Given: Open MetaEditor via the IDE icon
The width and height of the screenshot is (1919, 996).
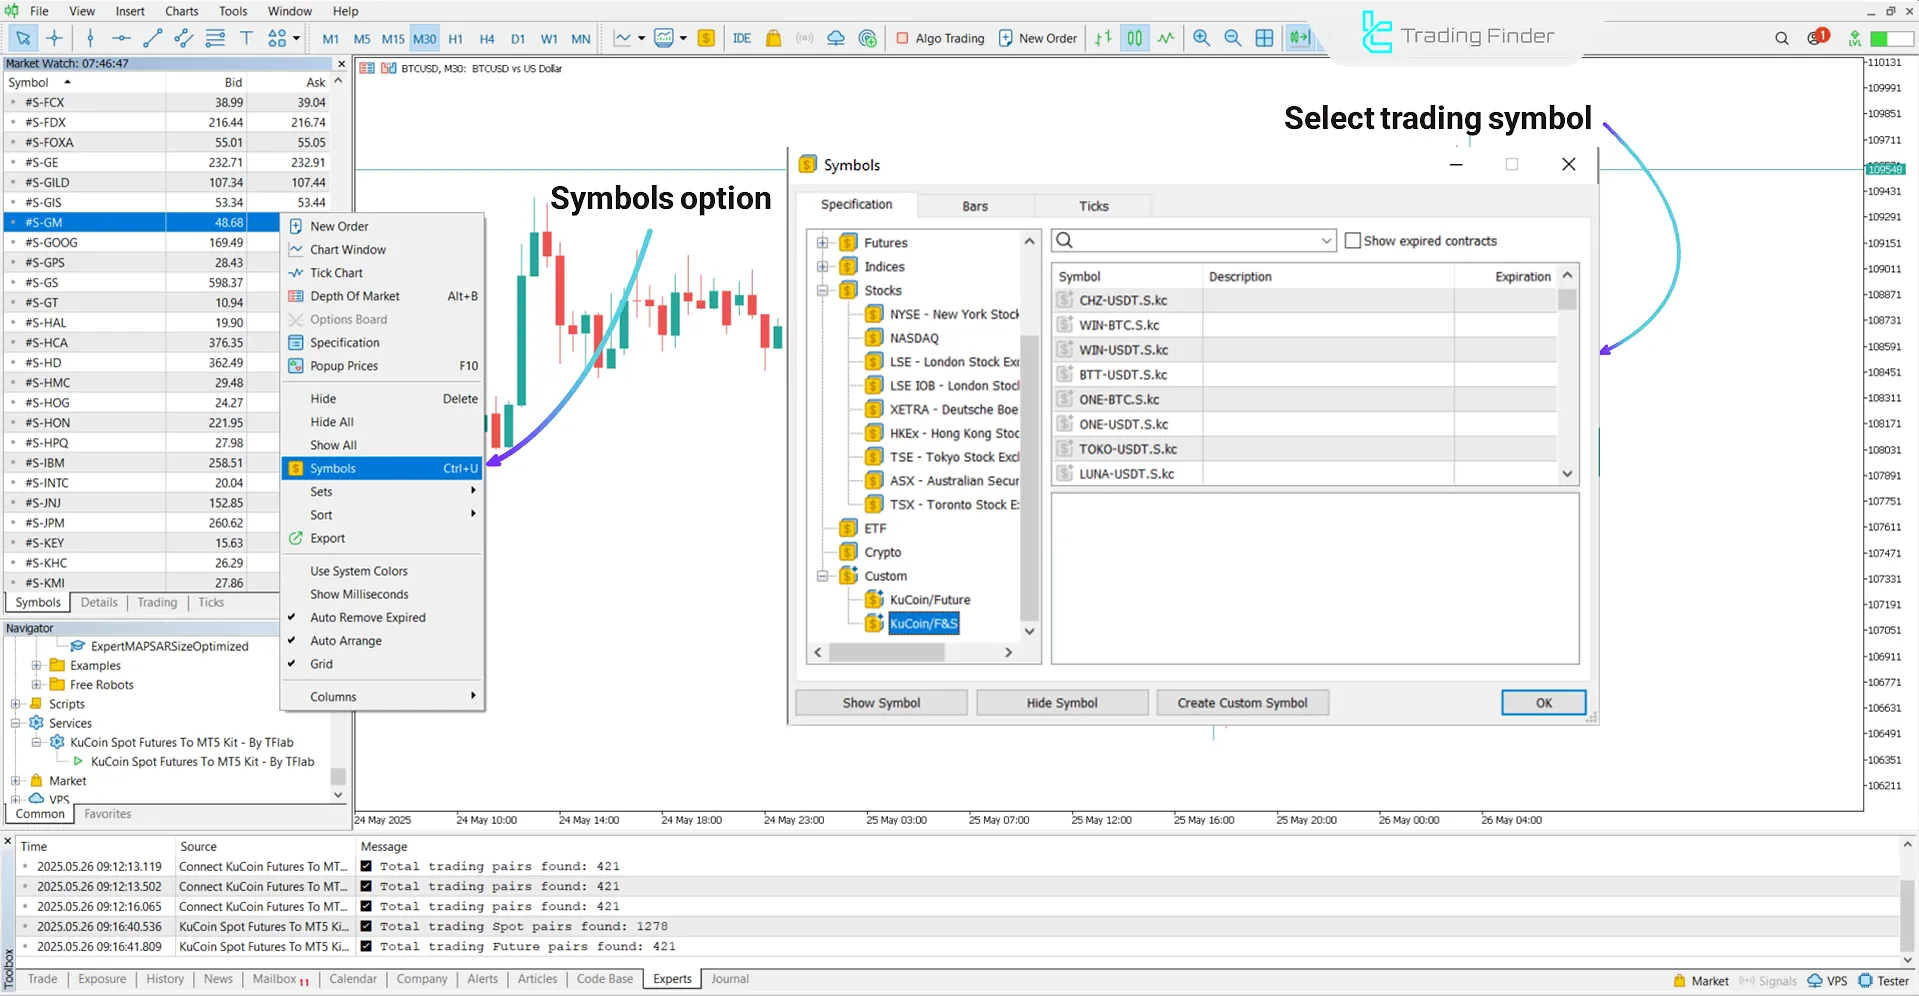Looking at the screenshot, I should [x=742, y=38].
